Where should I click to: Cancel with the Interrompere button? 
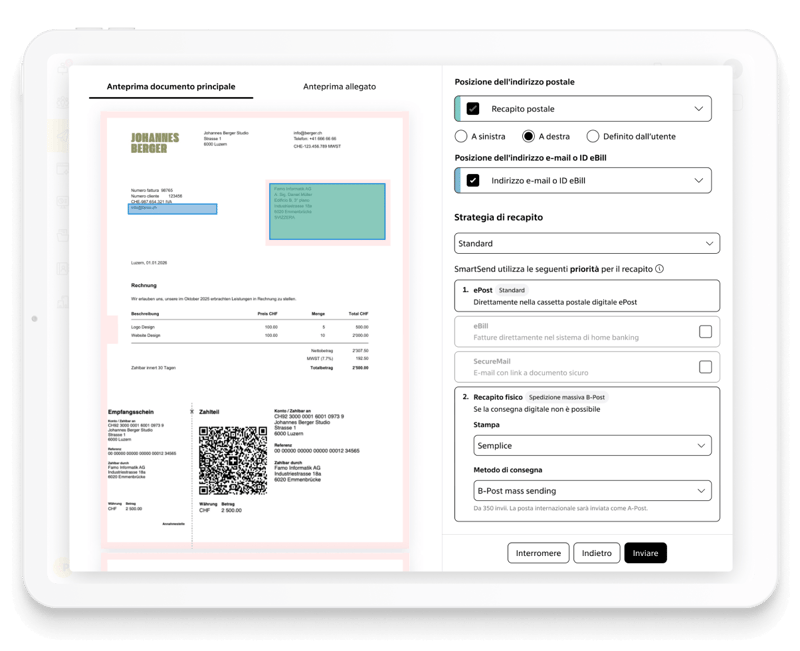pos(537,551)
